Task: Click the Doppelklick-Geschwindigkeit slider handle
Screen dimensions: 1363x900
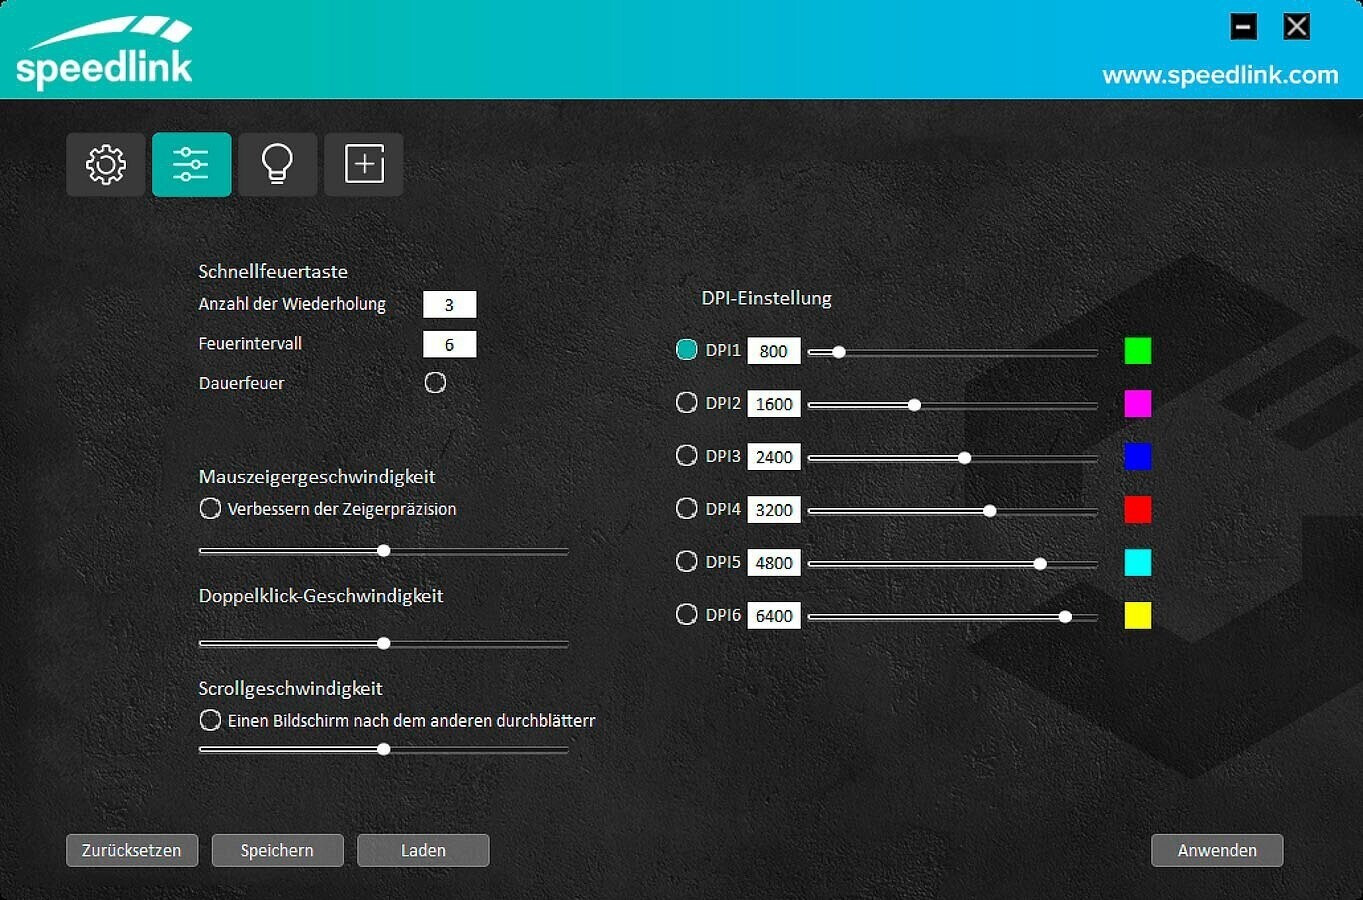Action: tap(384, 644)
